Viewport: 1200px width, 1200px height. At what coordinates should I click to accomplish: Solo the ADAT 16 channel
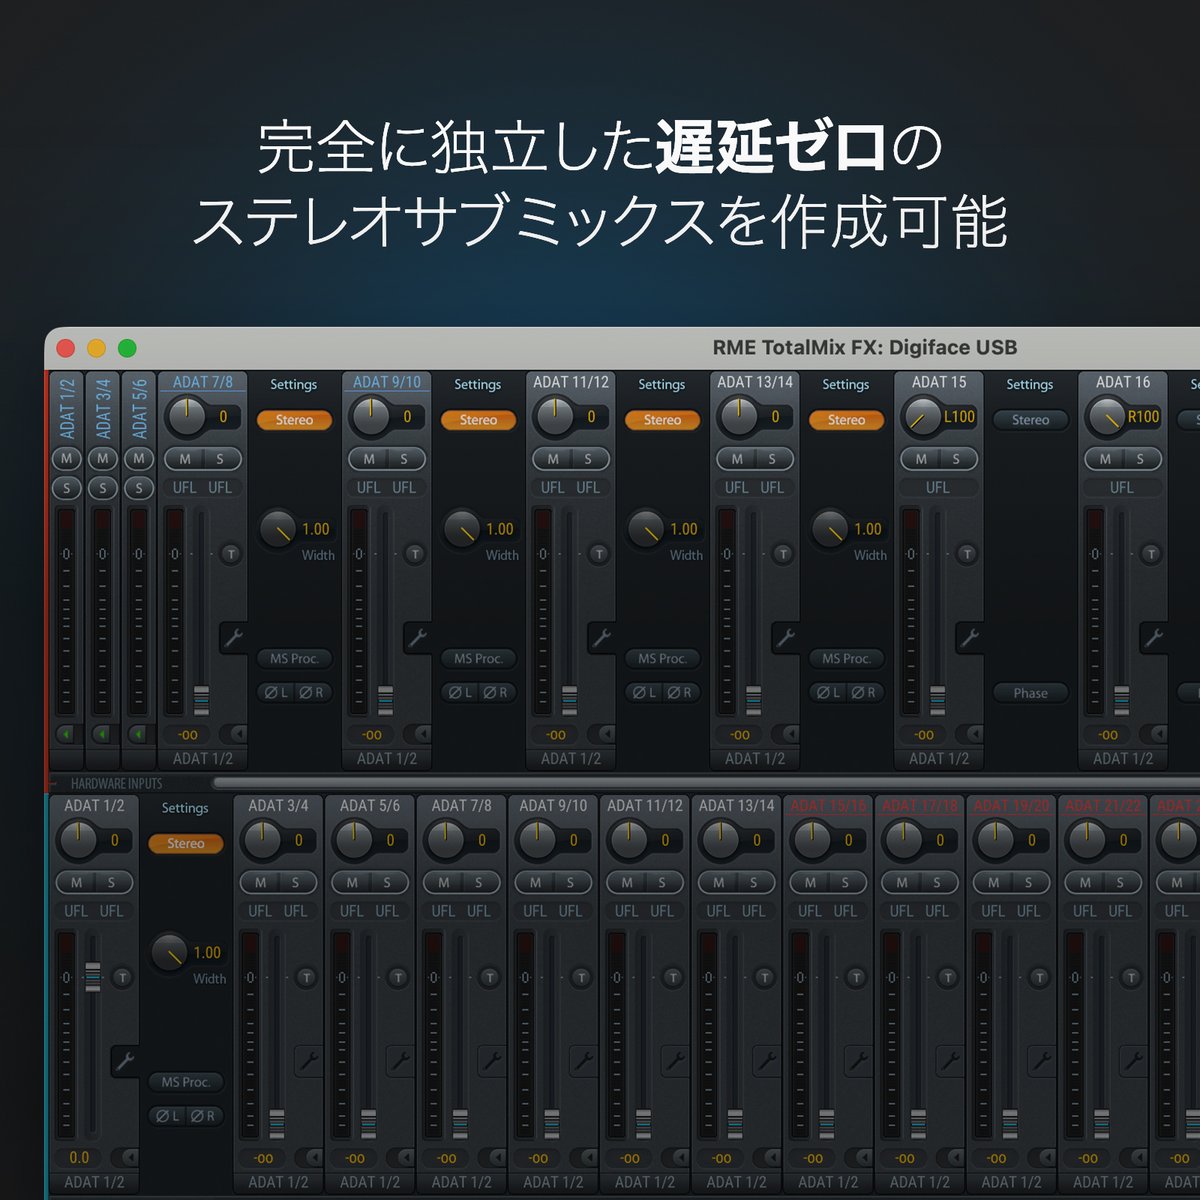click(1141, 458)
